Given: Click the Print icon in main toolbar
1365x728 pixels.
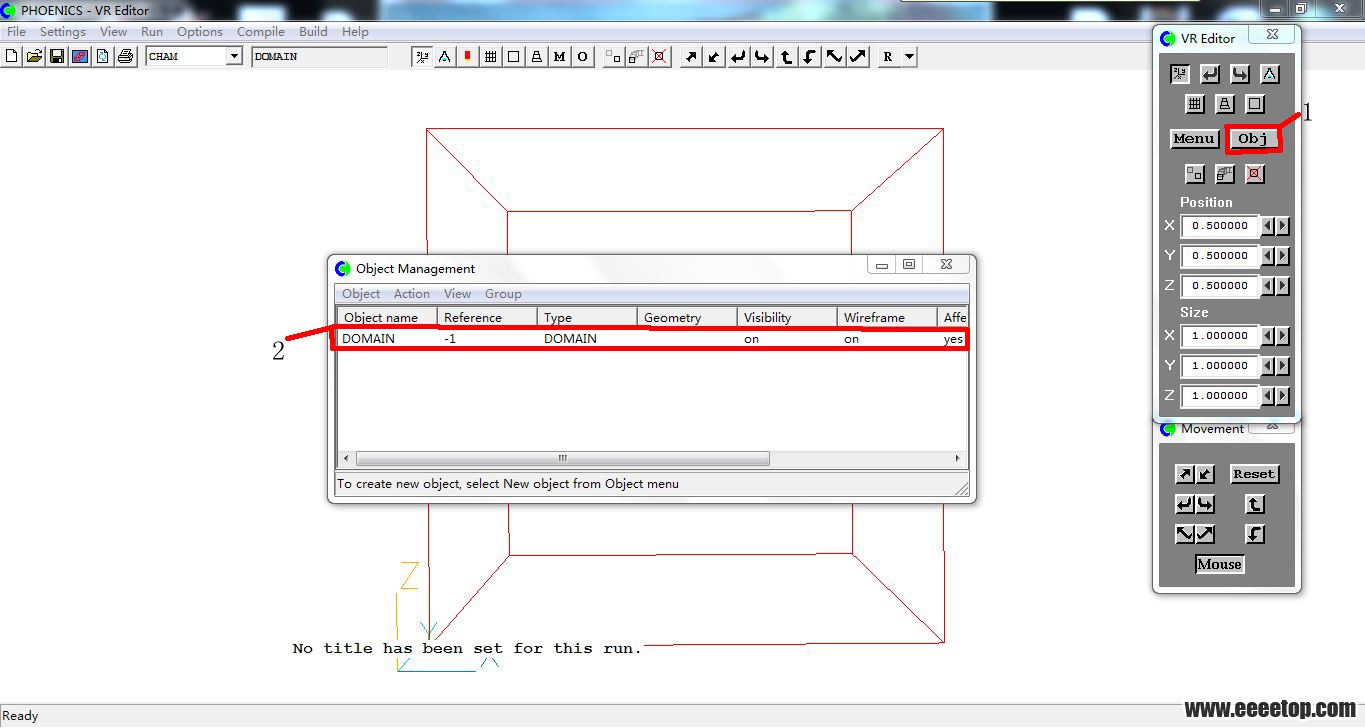Looking at the screenshot, I should [x=125, y=57].
